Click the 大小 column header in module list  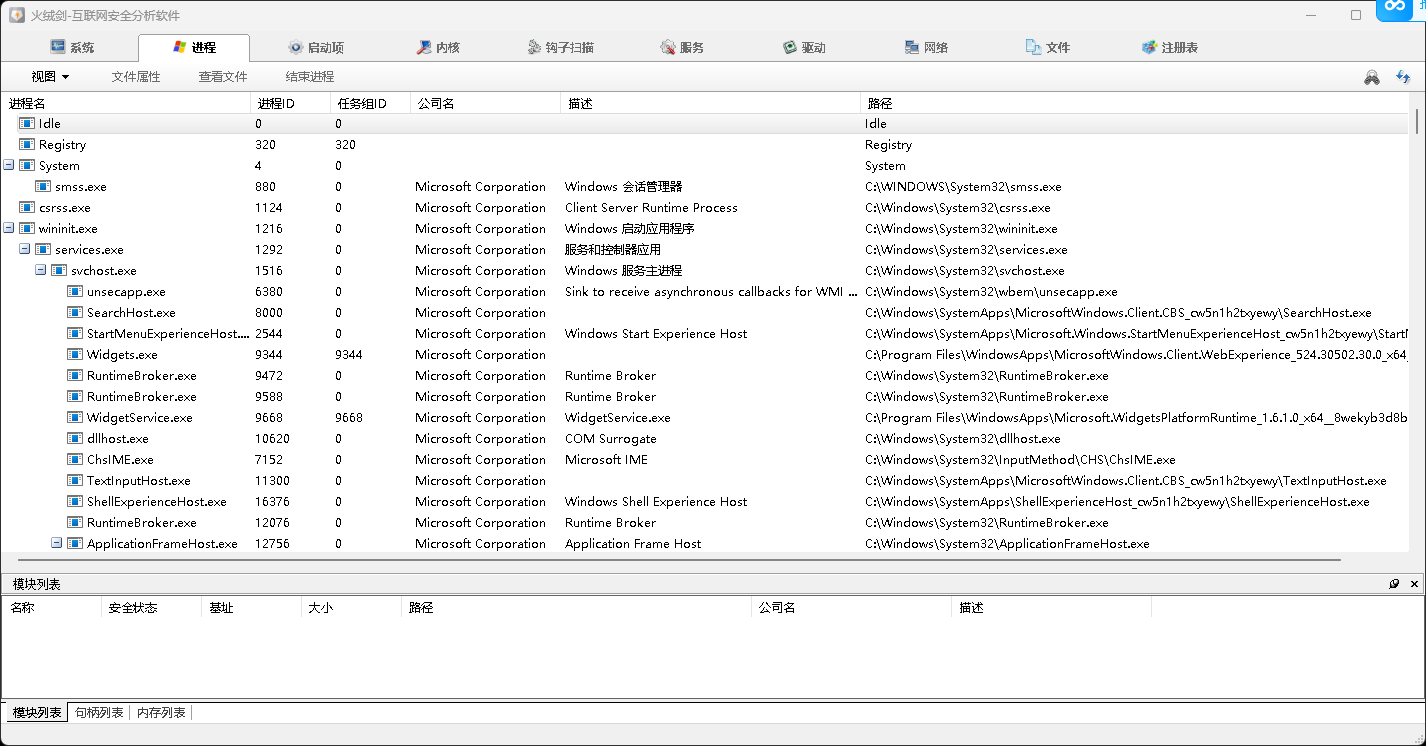351,608
